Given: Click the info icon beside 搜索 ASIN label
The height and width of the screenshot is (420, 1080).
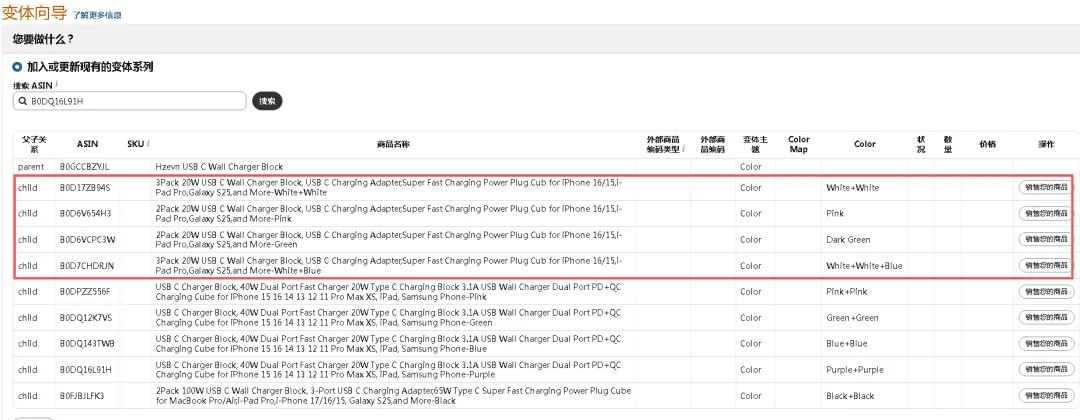Looking at the screenshot, I should click(x=56, y=84).
